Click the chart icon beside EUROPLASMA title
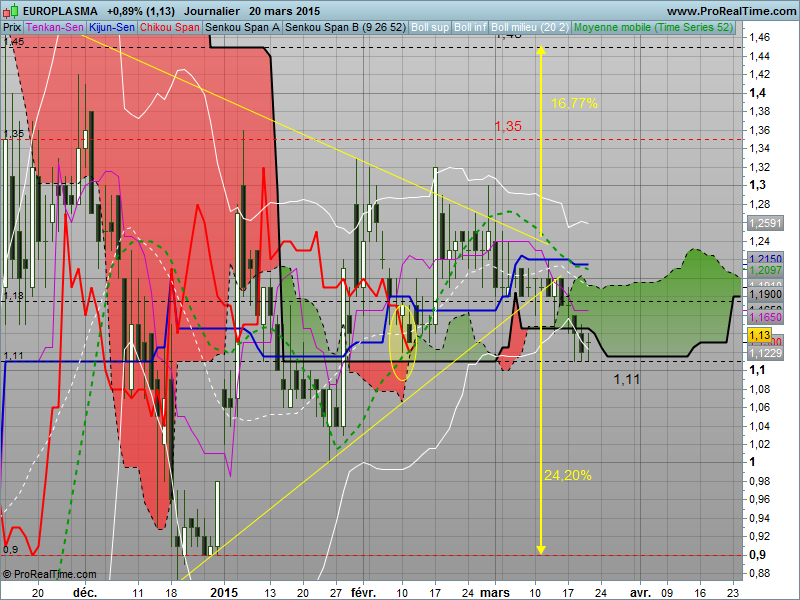 click(6, 10)
